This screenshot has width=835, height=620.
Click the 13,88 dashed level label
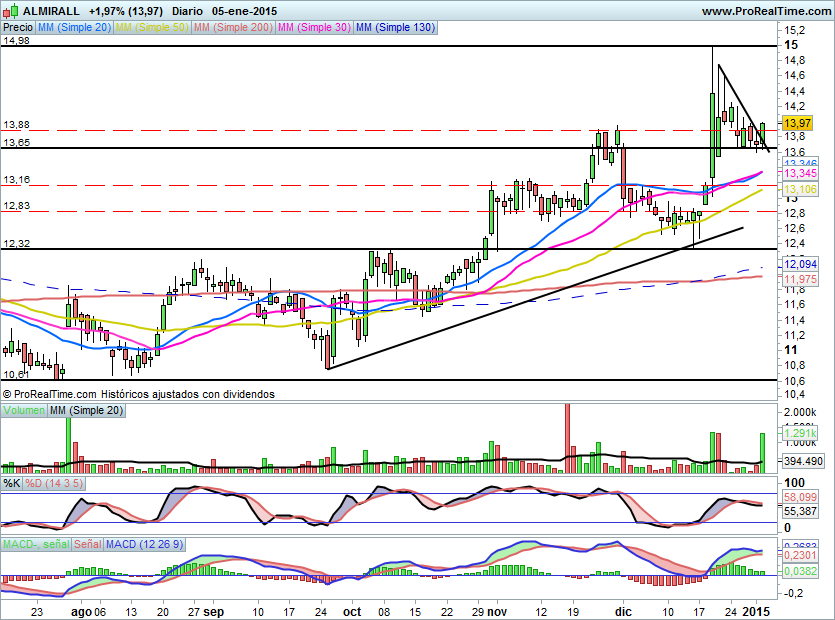pyautogui.click(x=17, y=125)
